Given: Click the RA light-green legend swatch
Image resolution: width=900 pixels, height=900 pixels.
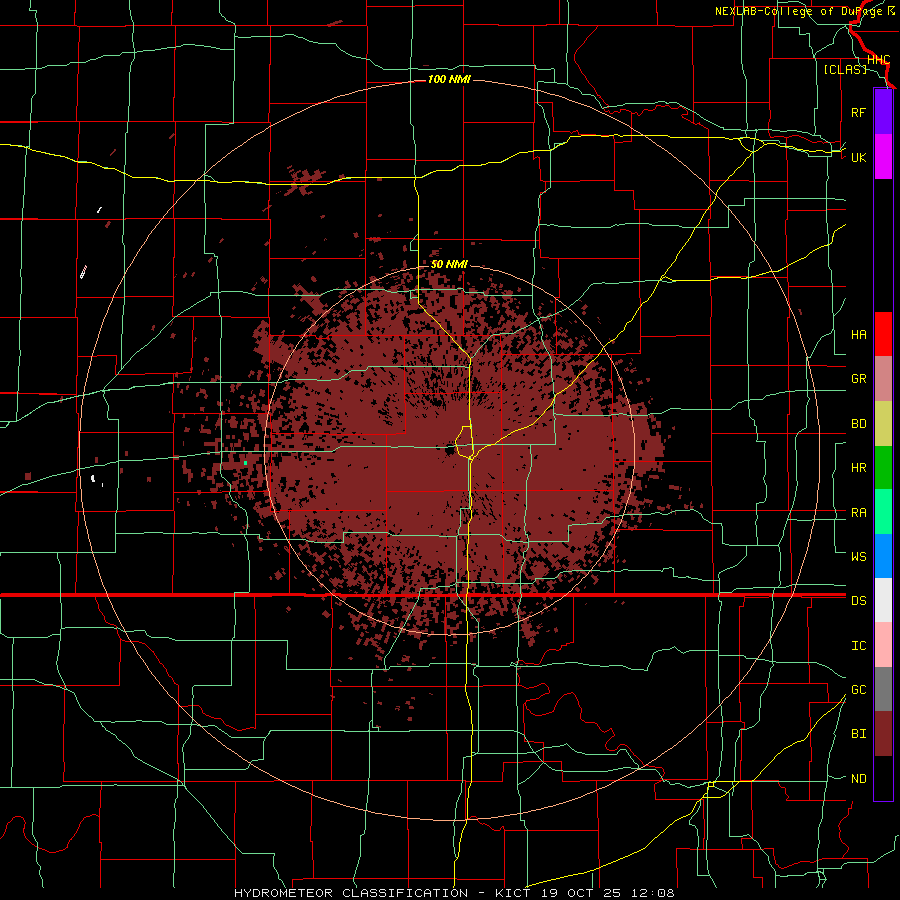Looking at the screenshot, I should (883, 512).
